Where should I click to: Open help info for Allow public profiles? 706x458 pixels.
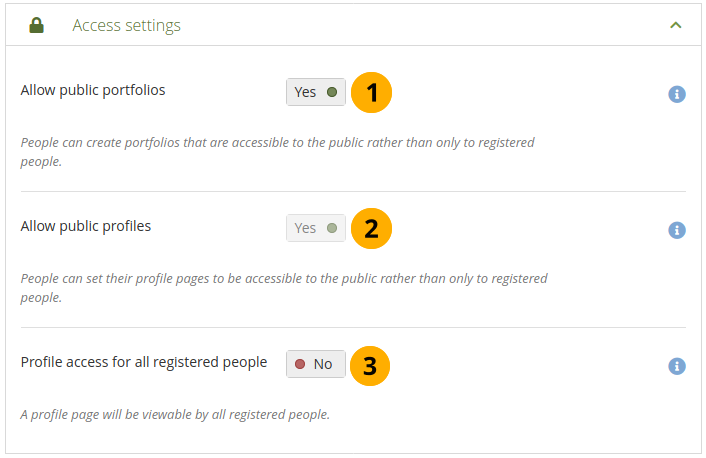677,230
